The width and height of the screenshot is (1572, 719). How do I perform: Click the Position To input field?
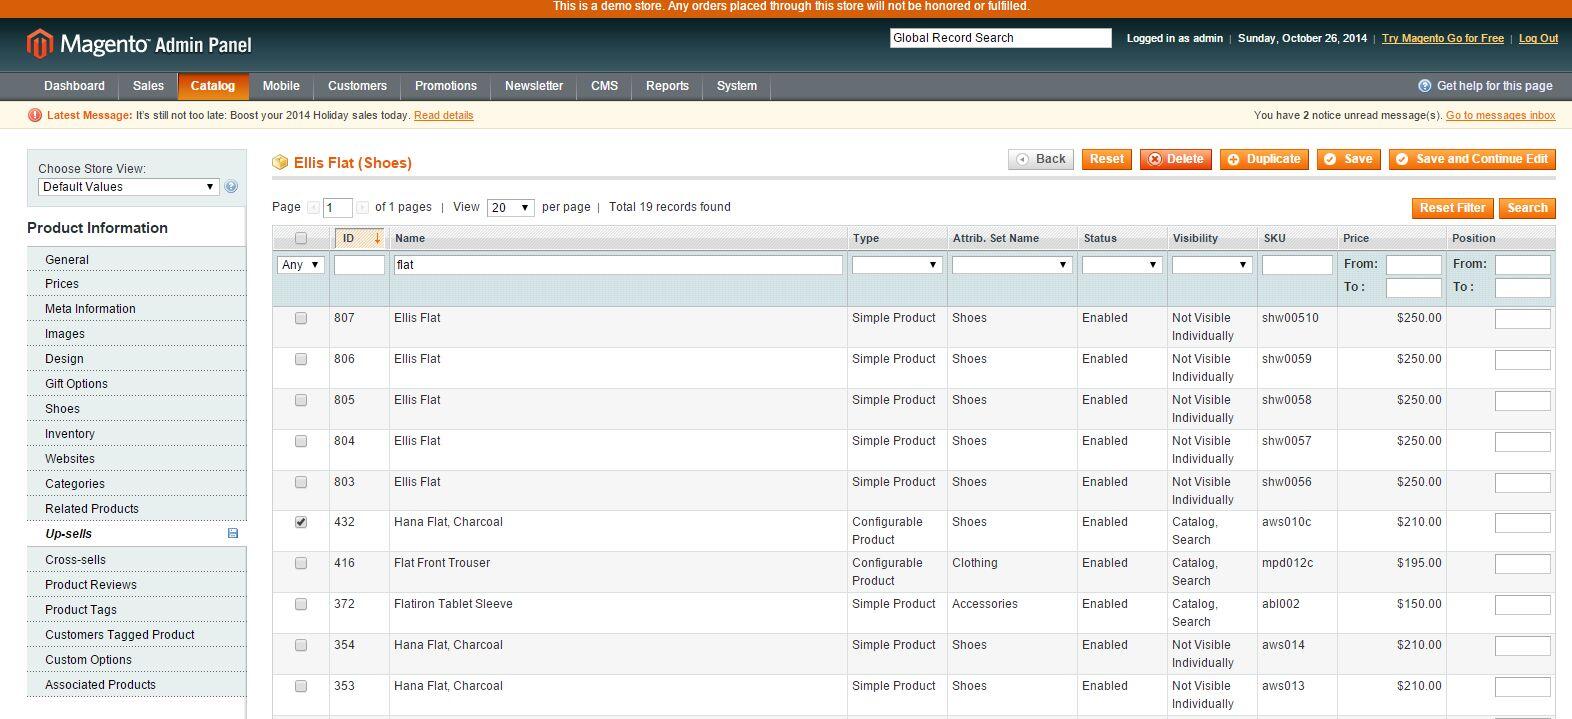1523,288
